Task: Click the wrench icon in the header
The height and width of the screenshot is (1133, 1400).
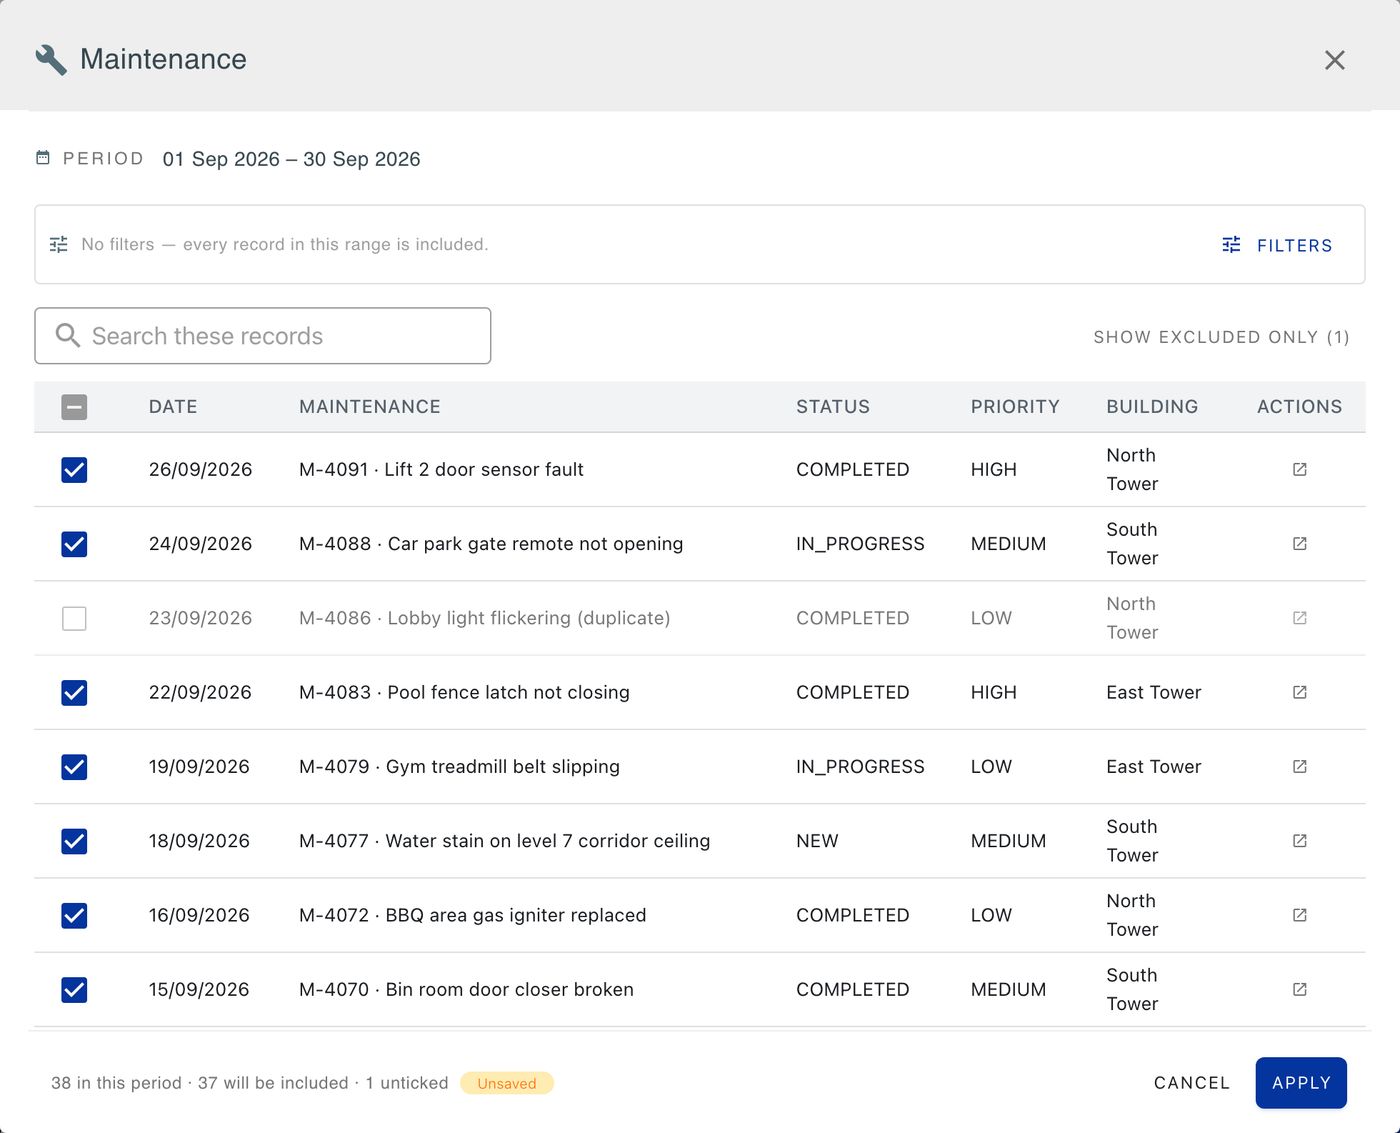Action: click(x=51, y=60)
